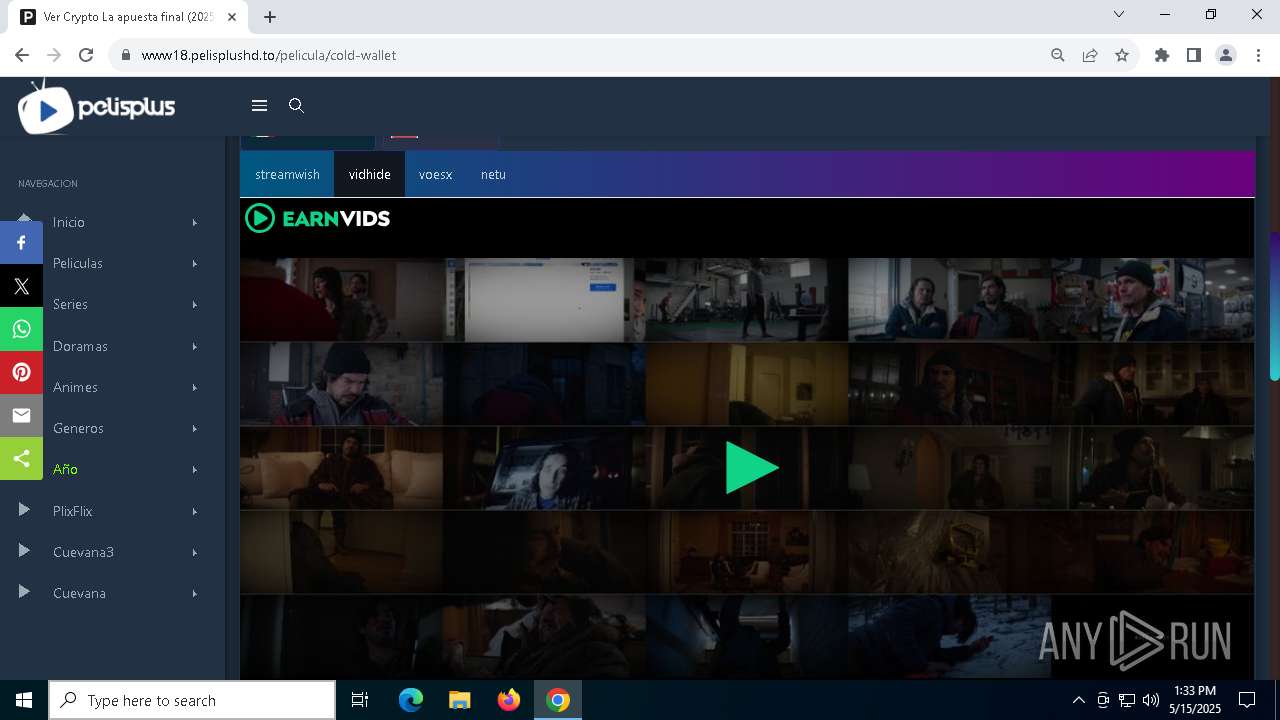The height and width of the screenshot is (720, 1280).
Task: Expand the Animes submenu arrow
Action: (x=195, y=387)
